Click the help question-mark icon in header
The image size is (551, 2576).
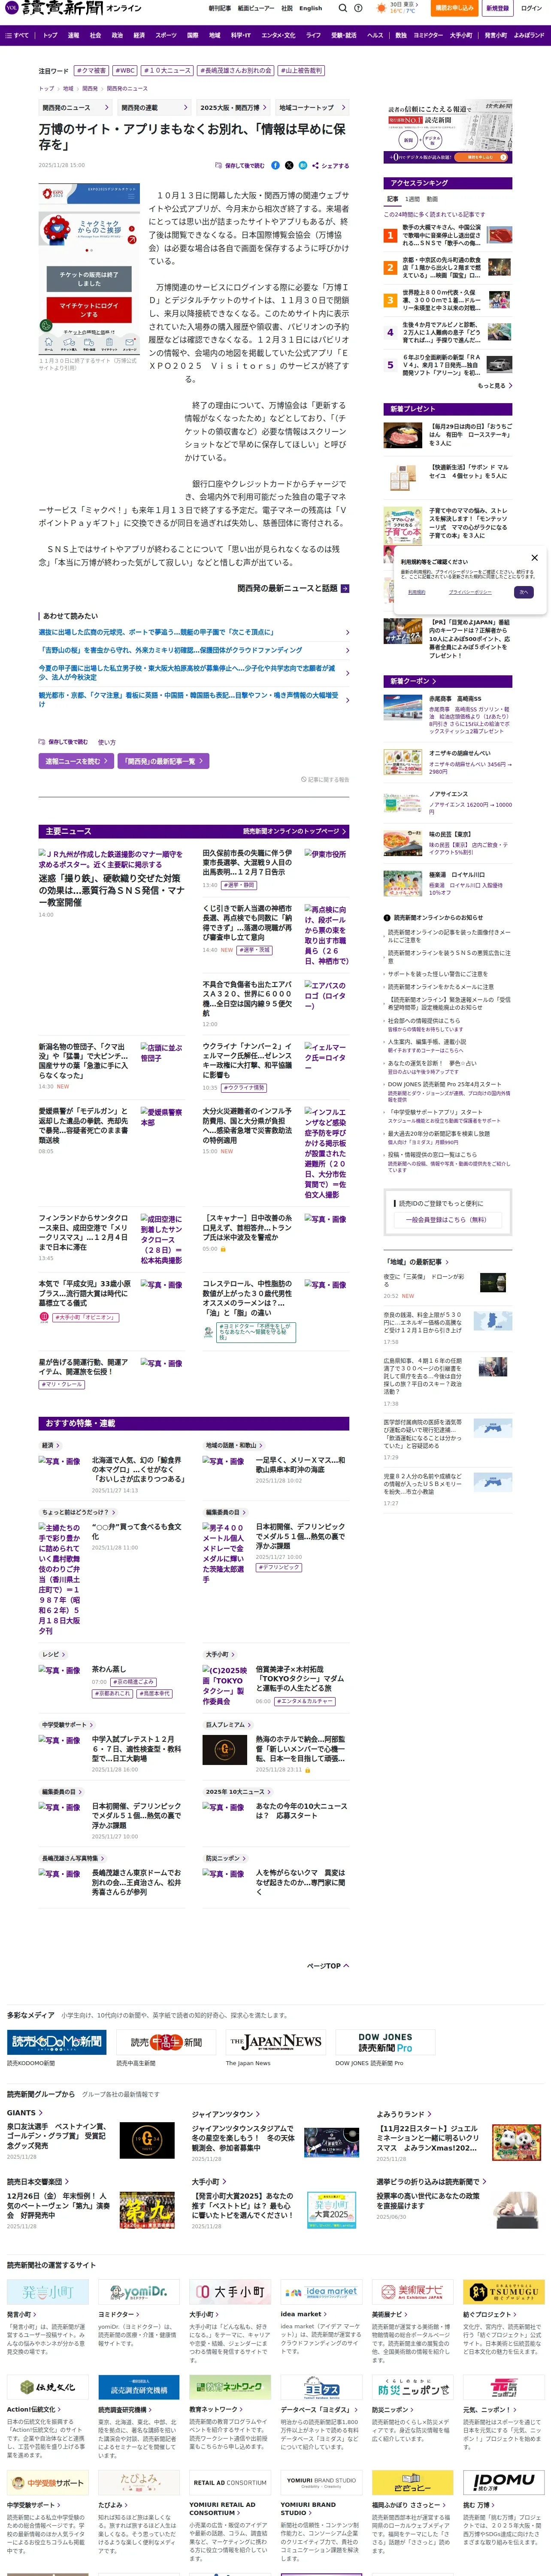coord(358,8)
